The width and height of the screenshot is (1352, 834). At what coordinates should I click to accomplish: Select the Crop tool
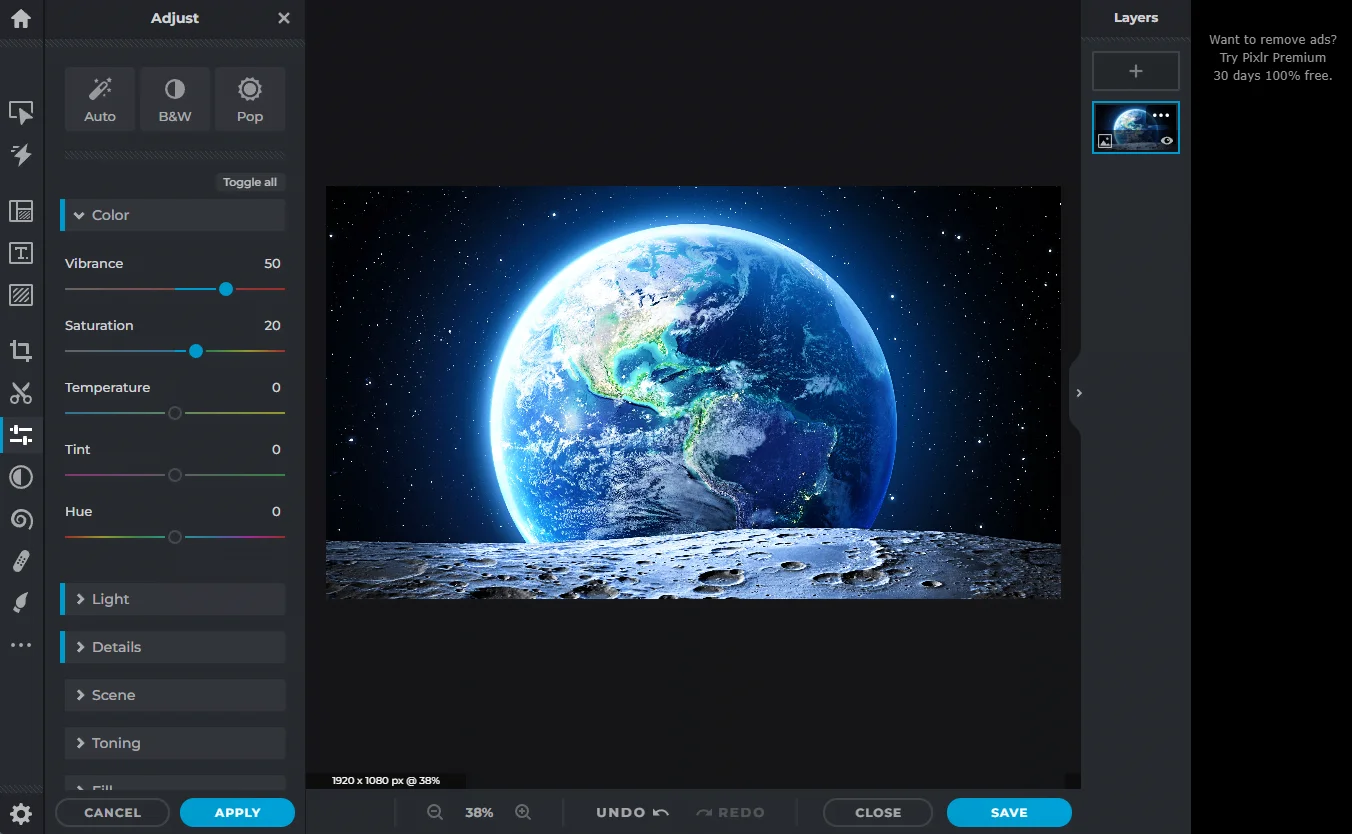click(x=21, y=351)
